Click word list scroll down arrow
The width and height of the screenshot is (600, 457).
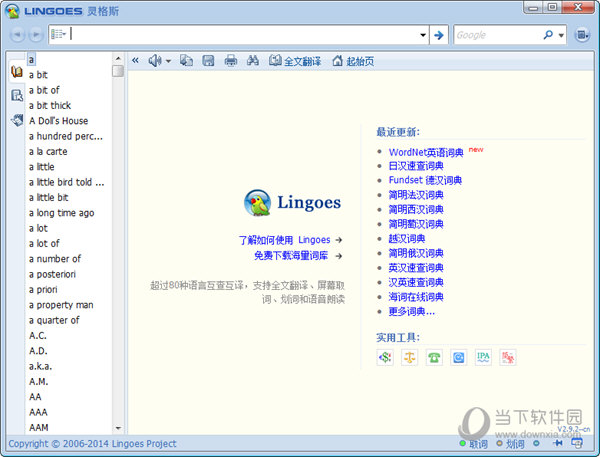click(118, 428)
